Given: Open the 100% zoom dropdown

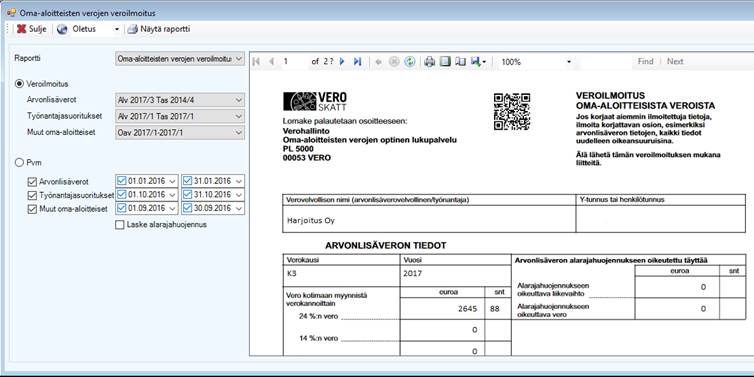Looking at the screenshot, I should click(569, 62).
